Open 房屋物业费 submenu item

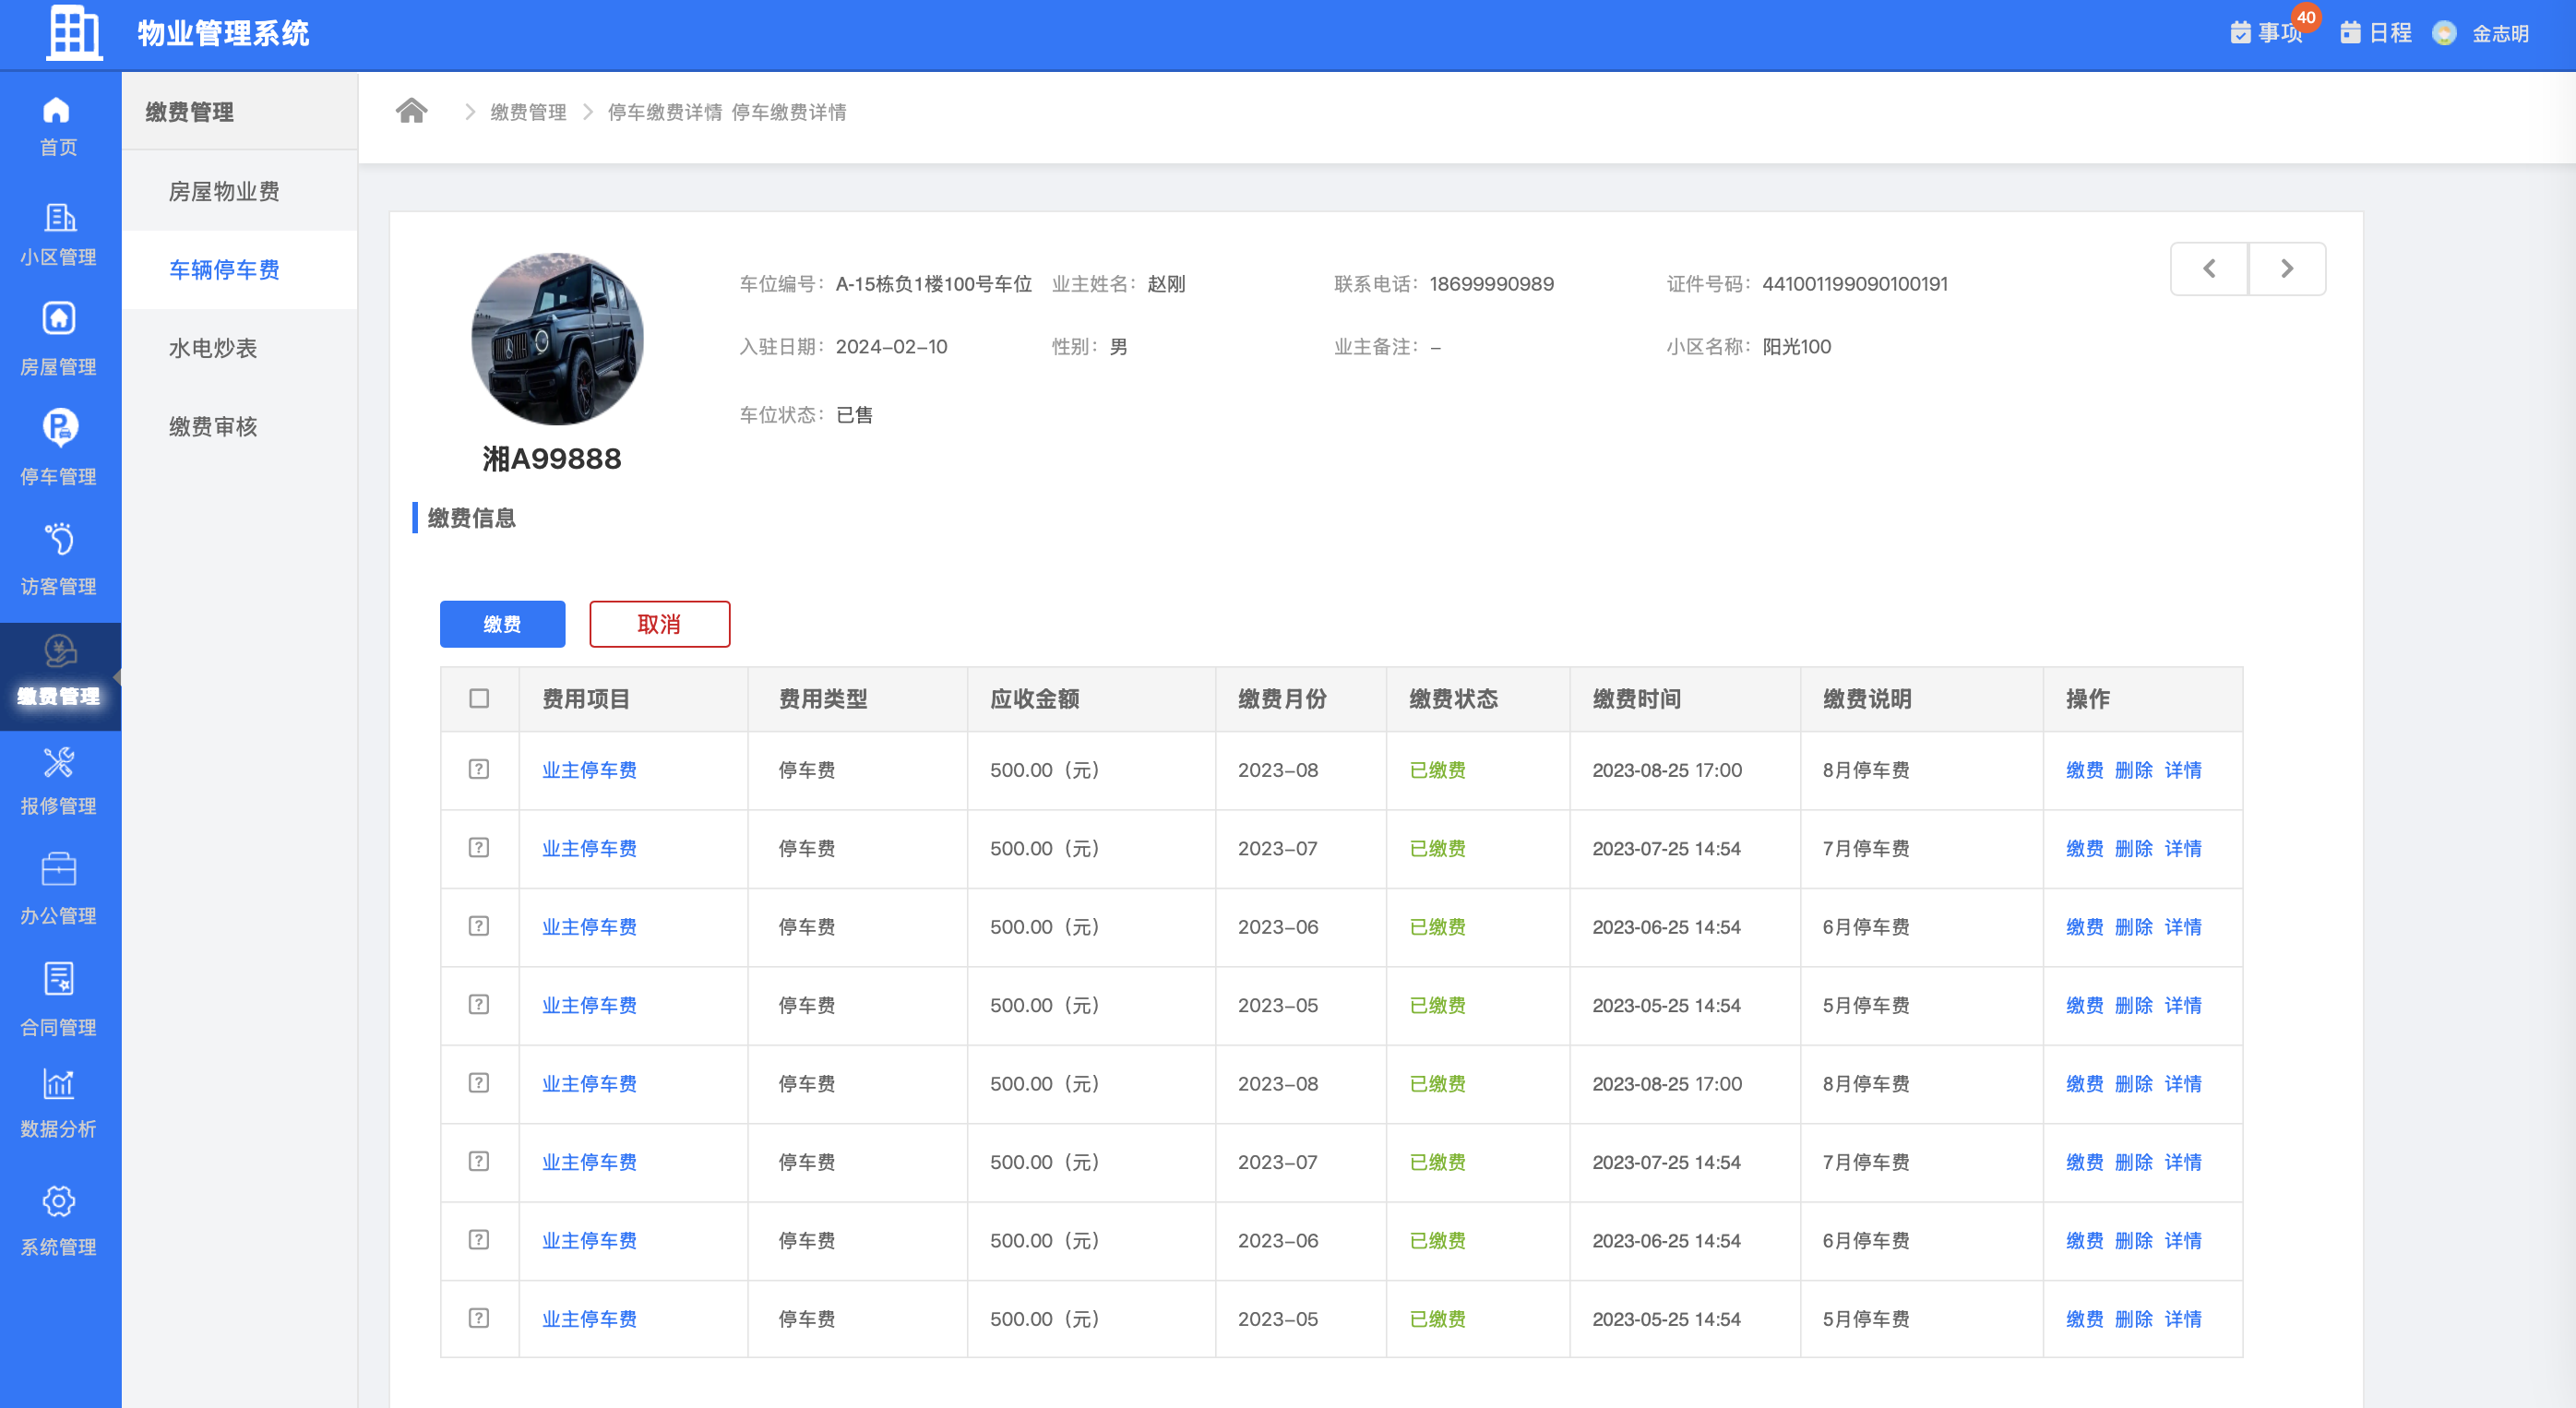pos(239,191)
